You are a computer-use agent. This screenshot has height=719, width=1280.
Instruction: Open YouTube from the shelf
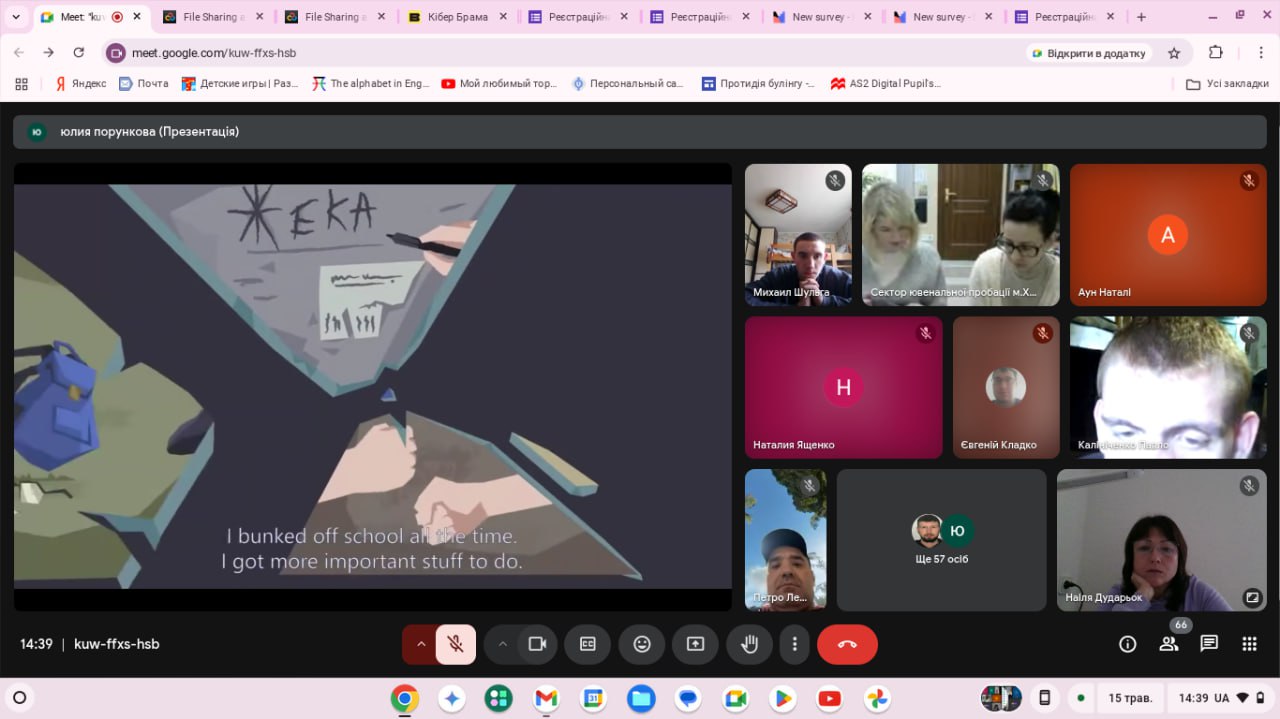click(829, 698)
